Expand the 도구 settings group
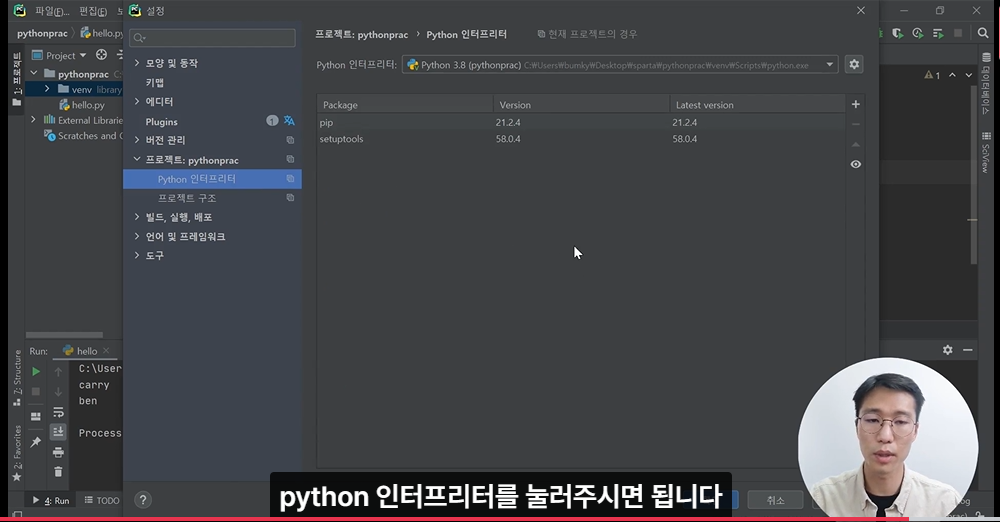This screenshot has width=1000, height=522. point(136,255)
